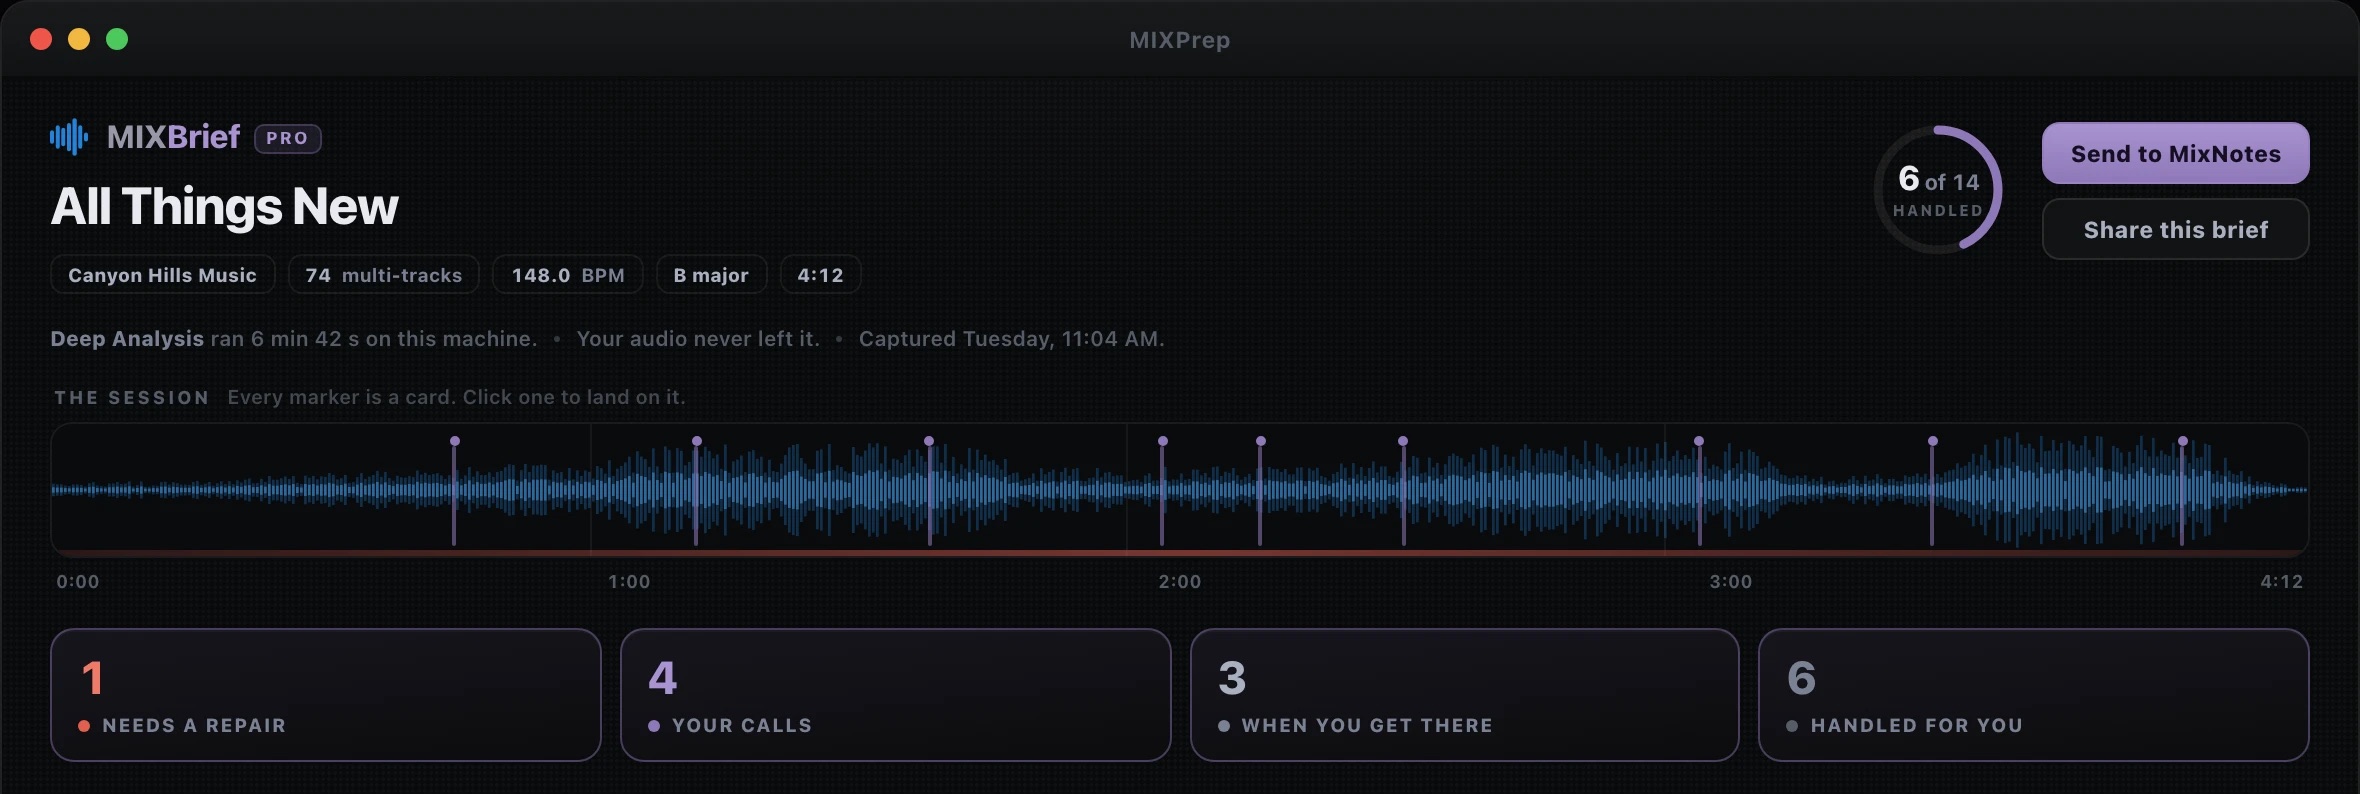Maximize the window with green button
This screenshot has width=2360, height=794.
[x=117, y=39]
